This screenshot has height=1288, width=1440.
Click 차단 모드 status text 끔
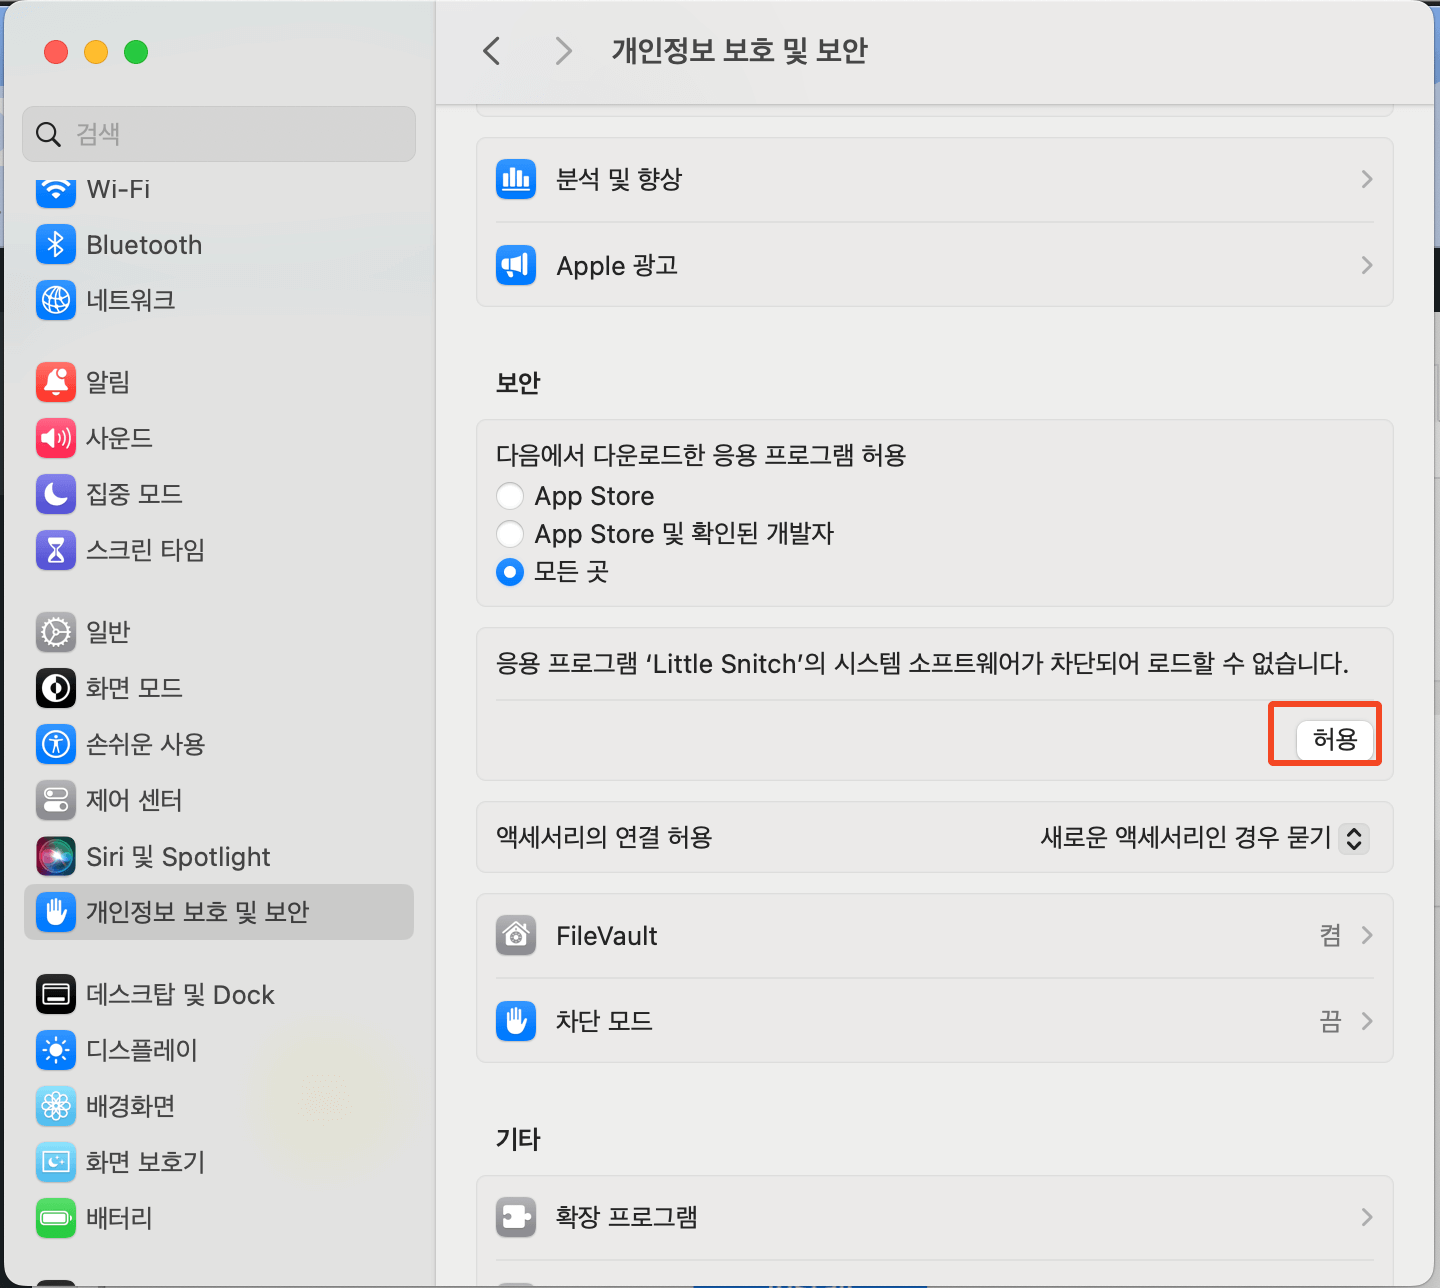[x=1330, y=1021]
